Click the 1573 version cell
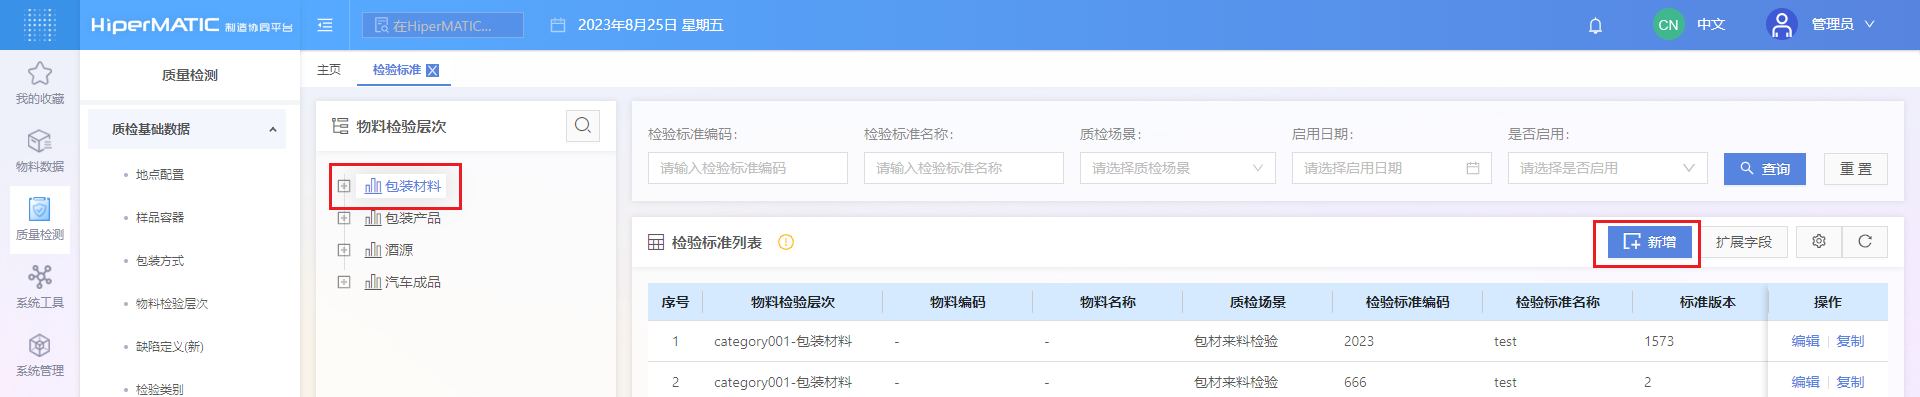 coord(1659,341)
